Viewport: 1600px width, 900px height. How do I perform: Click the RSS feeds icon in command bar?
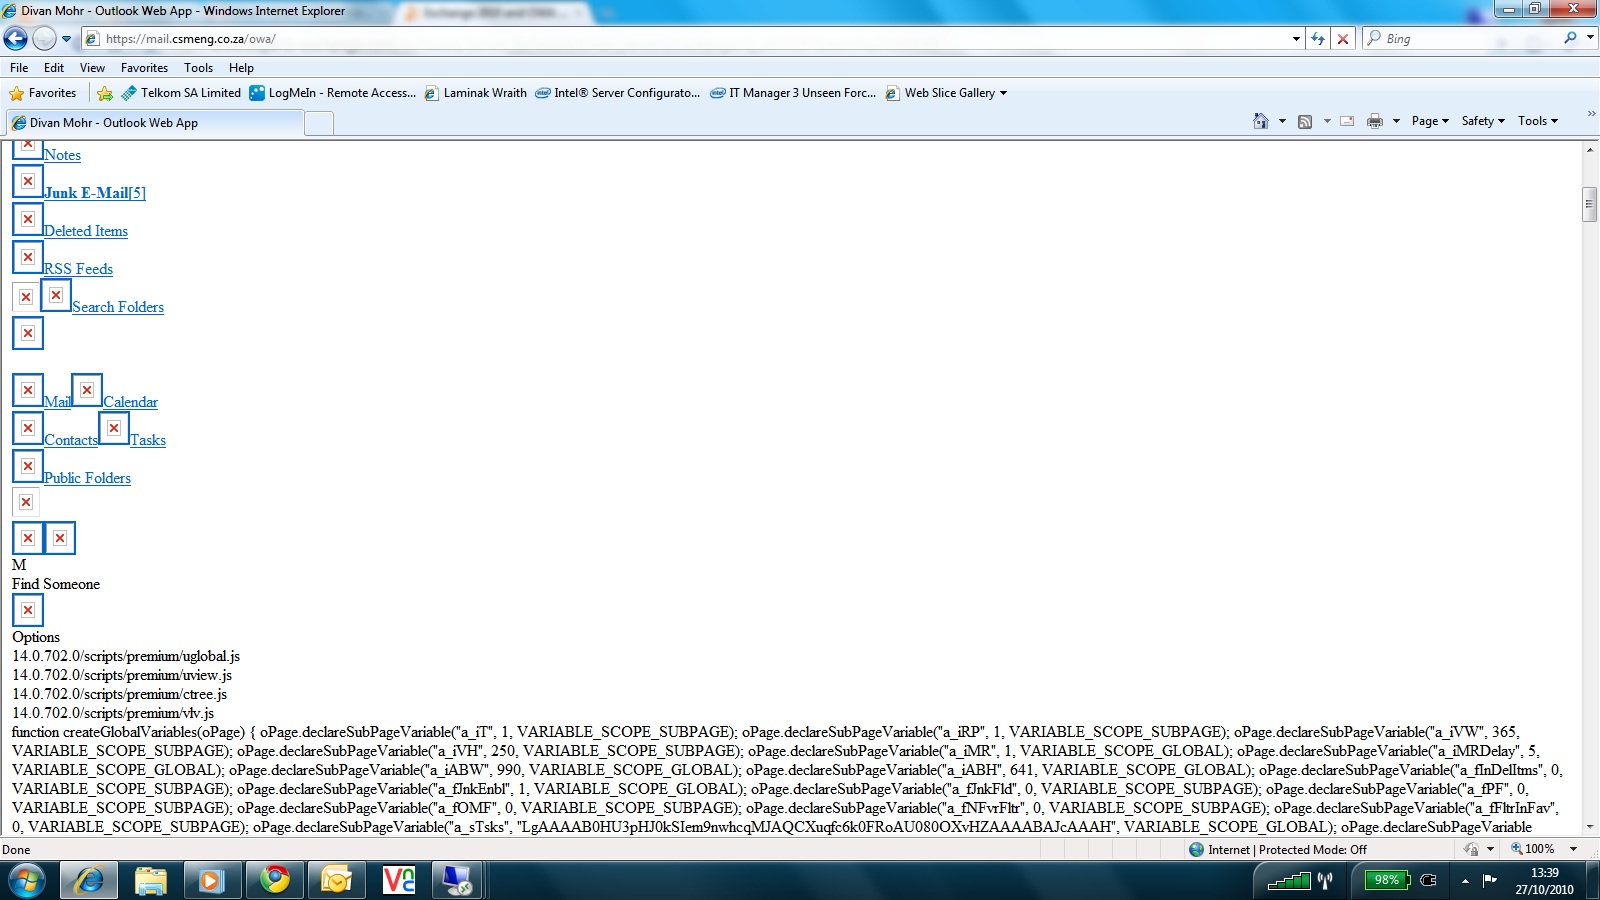pyautogui.click(x=1305, y=121)
